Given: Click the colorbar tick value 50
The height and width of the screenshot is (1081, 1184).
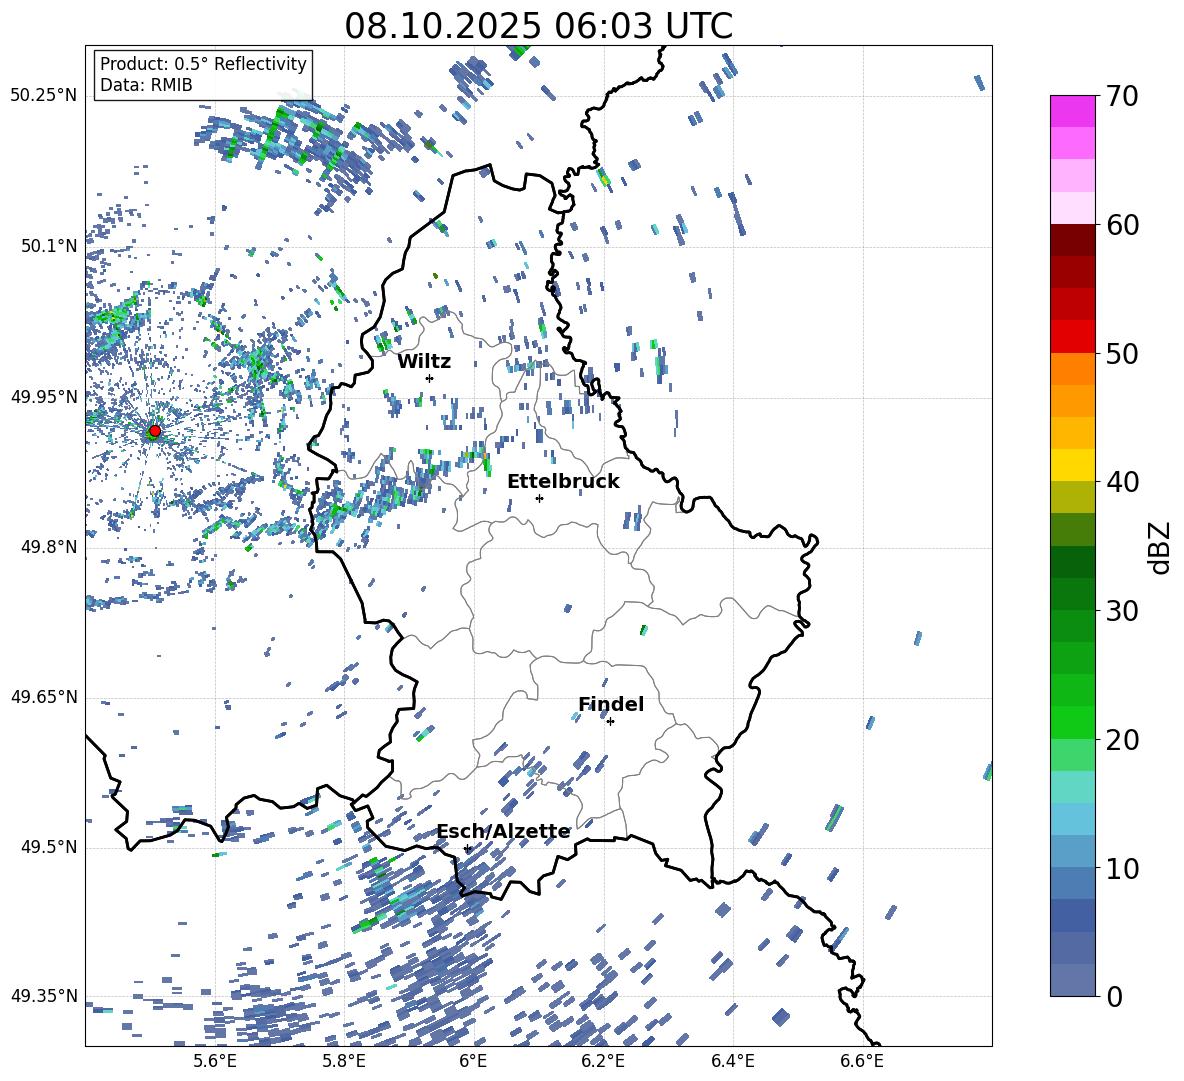Looking at the screenshot, I should 1122,353.
